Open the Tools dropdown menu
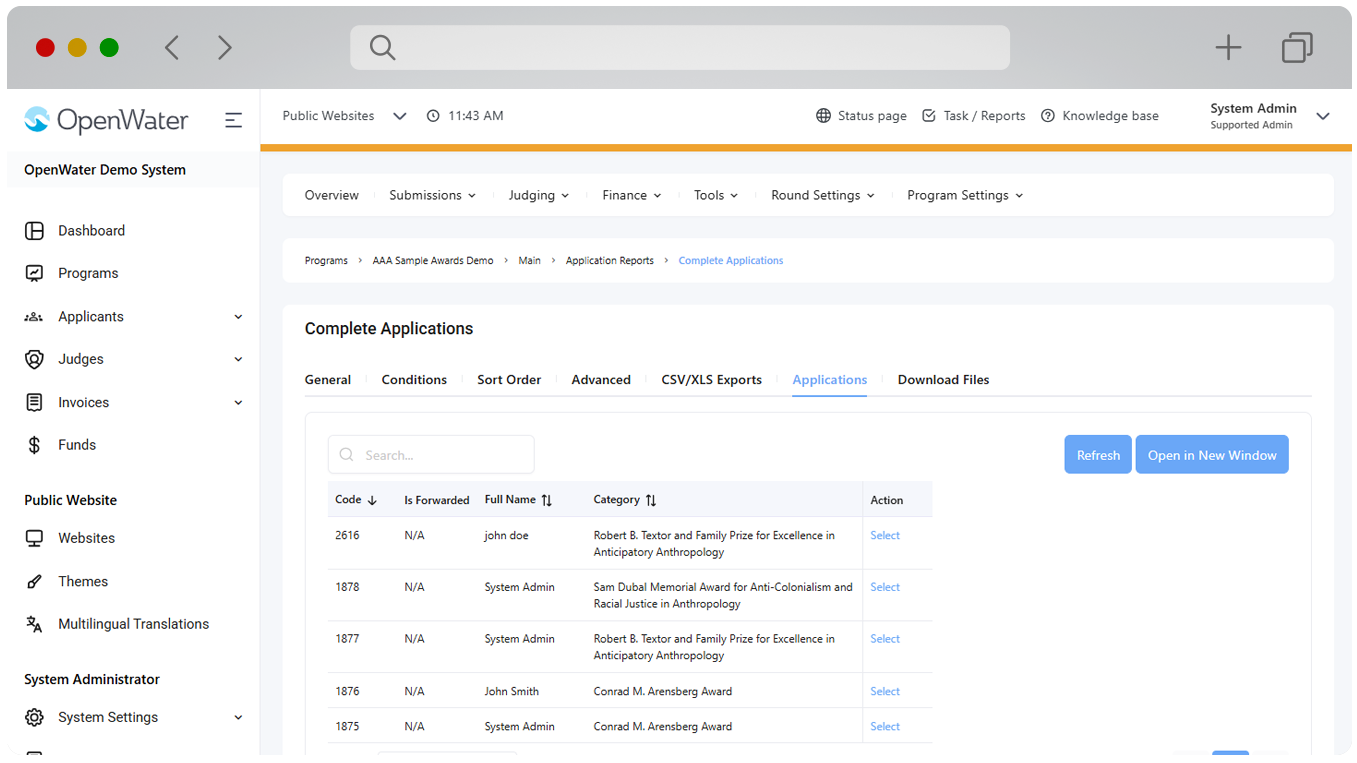Screen dimensions: 1357x763 point(716,195)
